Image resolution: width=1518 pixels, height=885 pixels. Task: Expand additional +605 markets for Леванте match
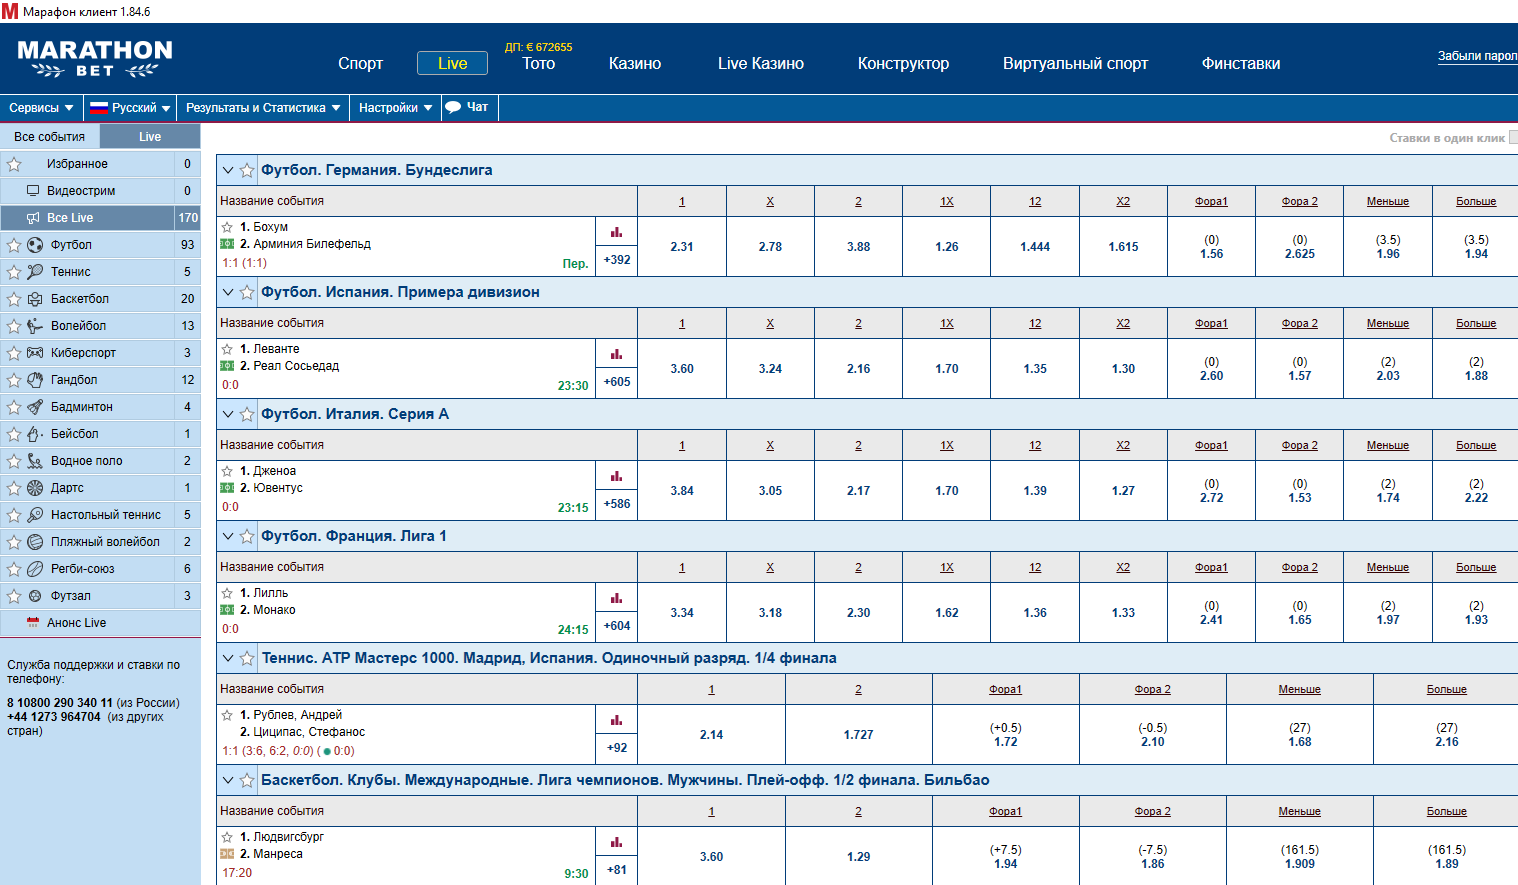pyautogui.click(x=616, y=382)
